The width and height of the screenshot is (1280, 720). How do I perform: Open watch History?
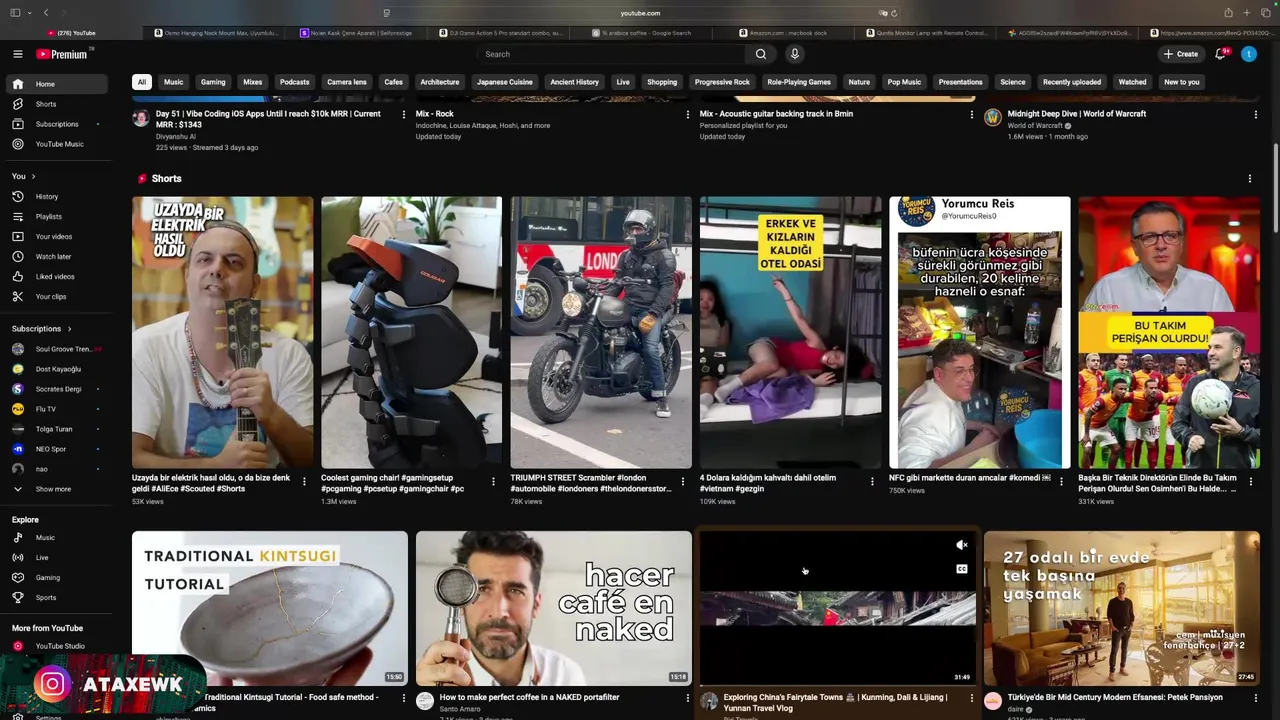tap(57, 196)
